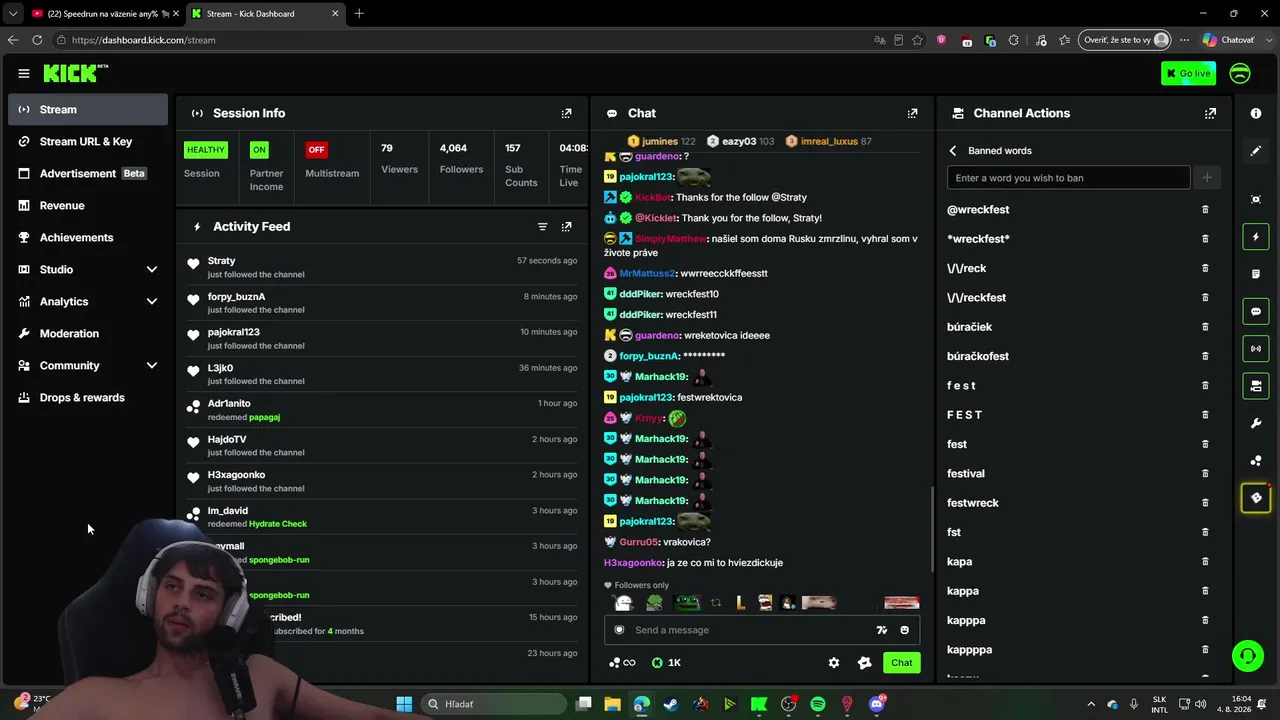
Task: Go back from Banned words list
Action: (x=953, y=151)
